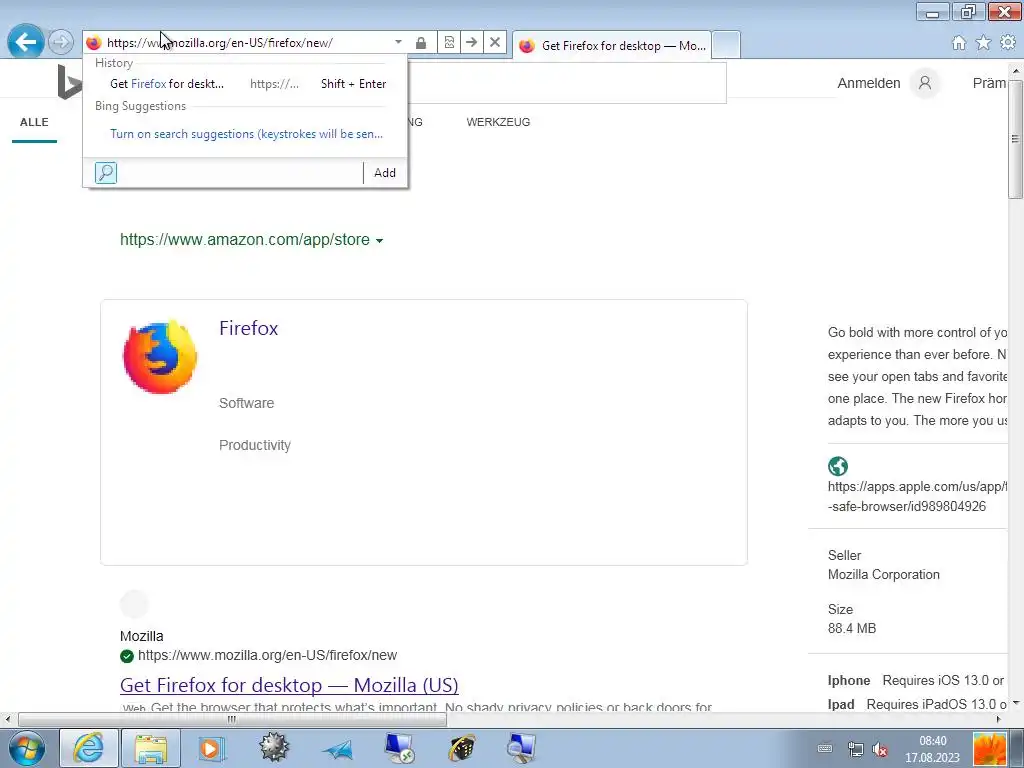This screenshot has width=1024, height=768.
Task: Click the vertical scrollbar up arrow
Action: point(1016,69)
